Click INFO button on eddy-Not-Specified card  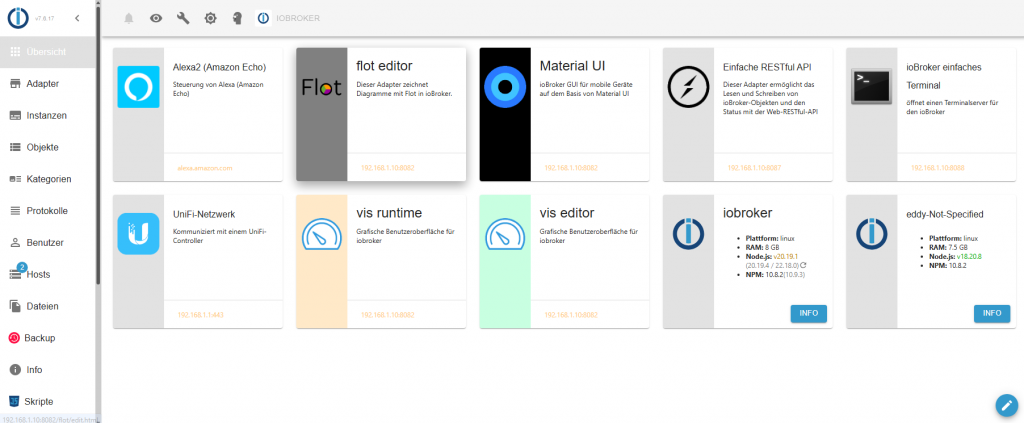(991, 313)
